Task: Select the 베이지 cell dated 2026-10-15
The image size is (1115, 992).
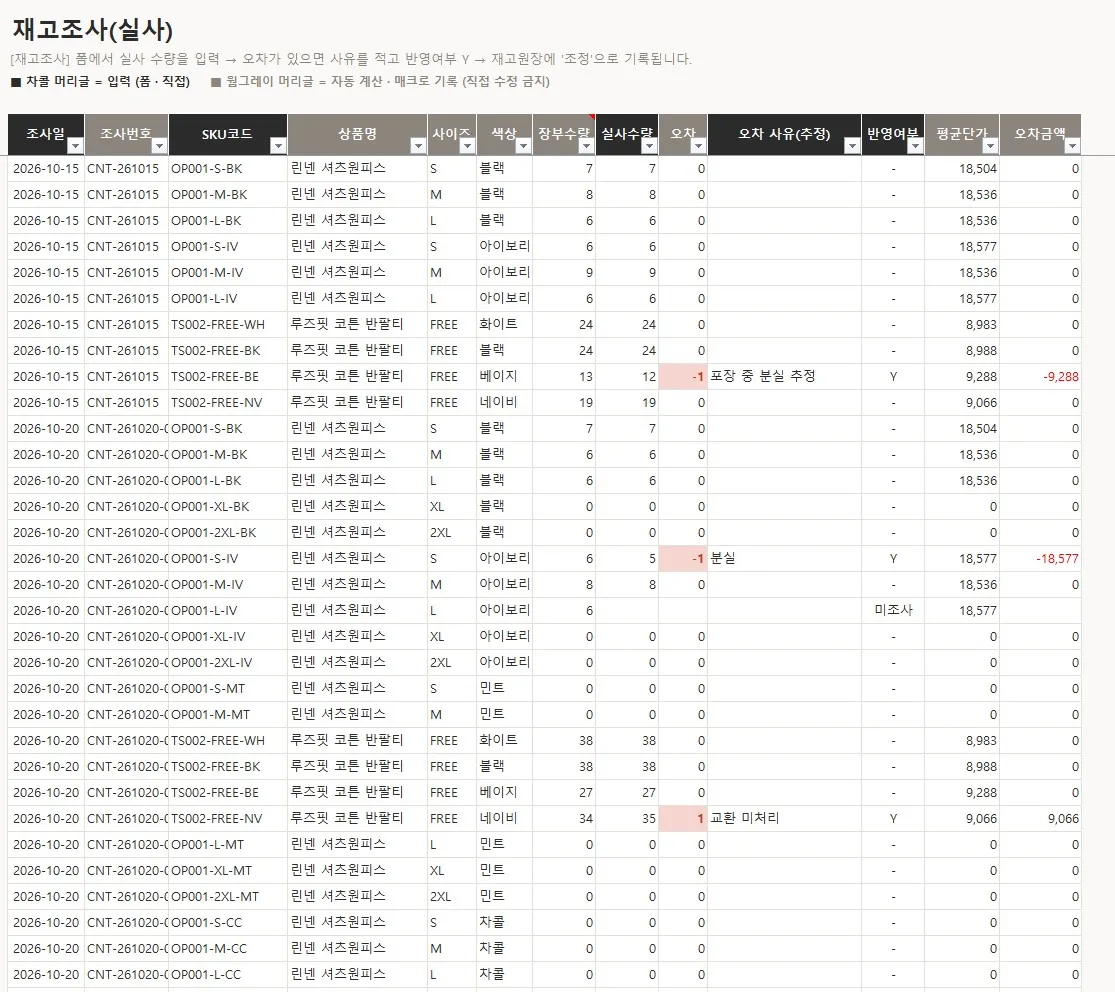Action: (x=504, y=376)
